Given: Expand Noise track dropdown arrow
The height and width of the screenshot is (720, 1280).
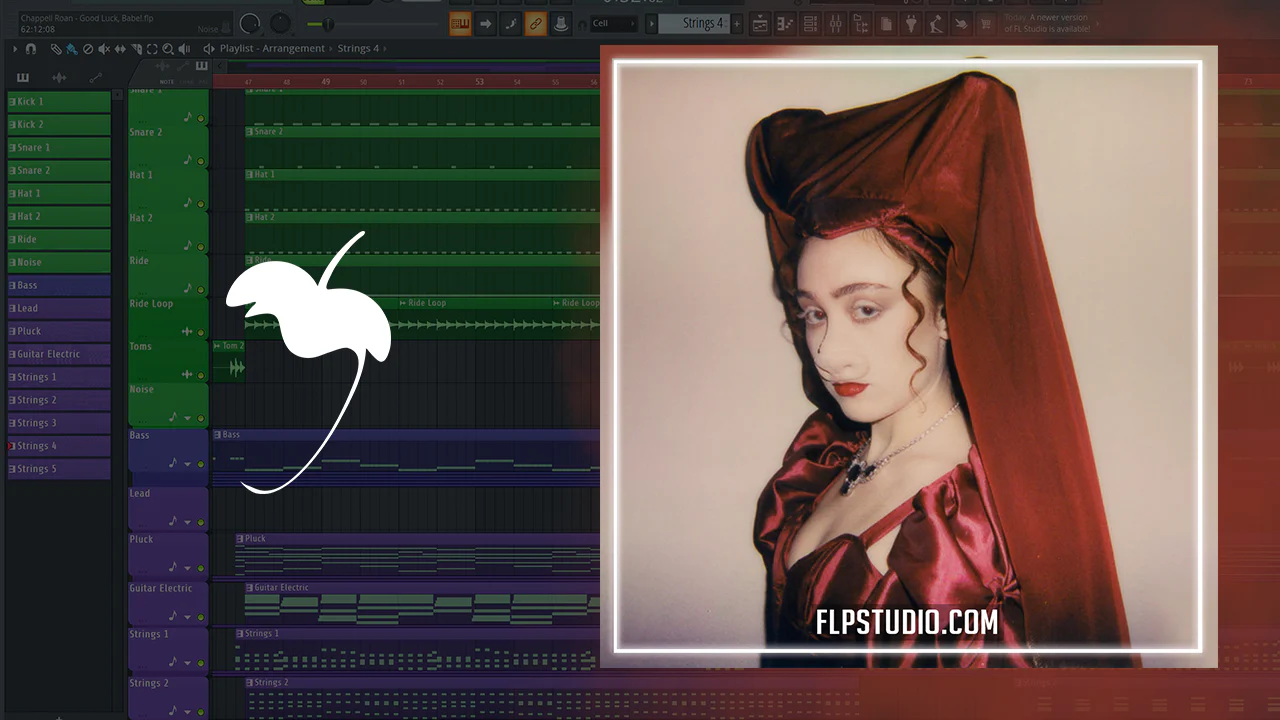Looking at the screenshot, I should point(187,418).
